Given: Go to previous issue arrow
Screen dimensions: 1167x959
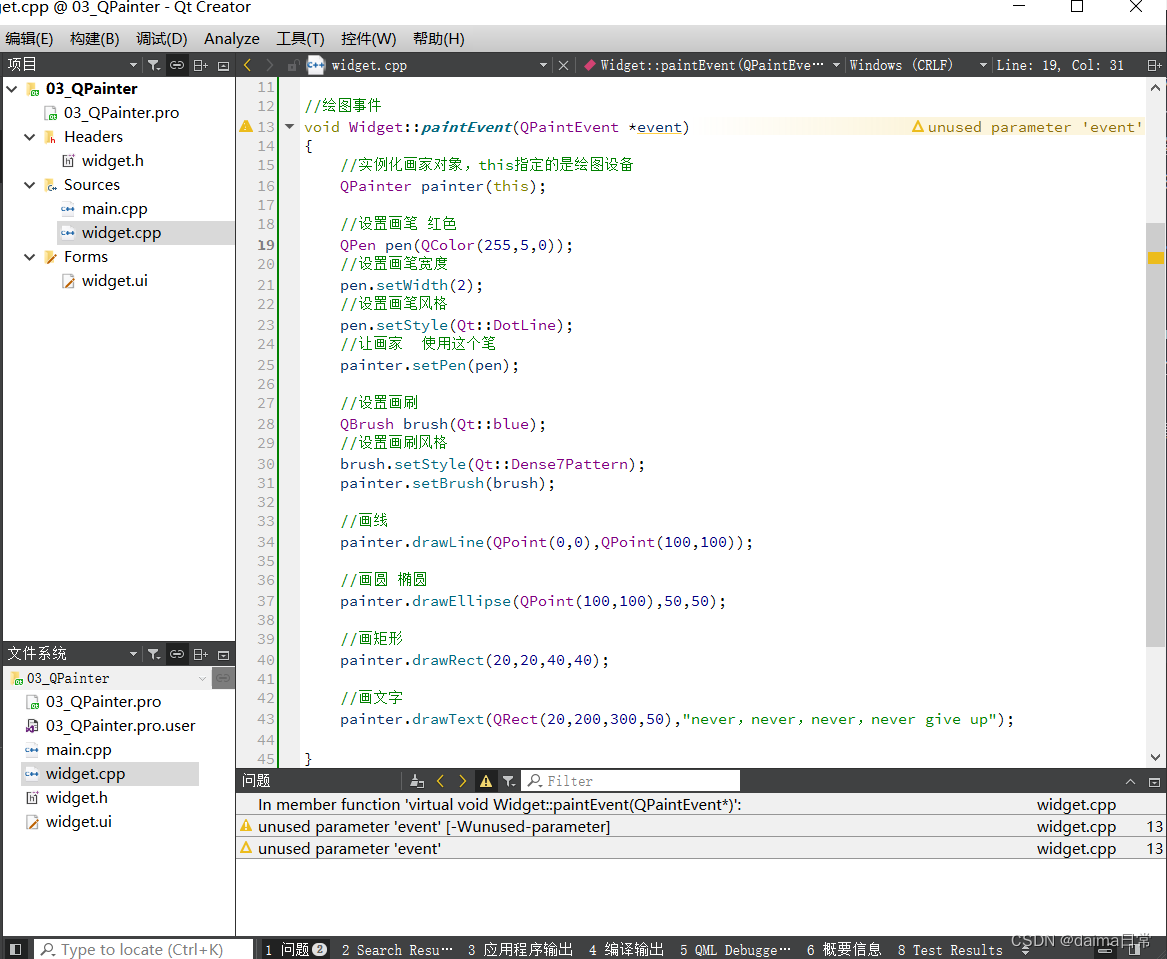Looking at the screenshot, I should point(441,781).
